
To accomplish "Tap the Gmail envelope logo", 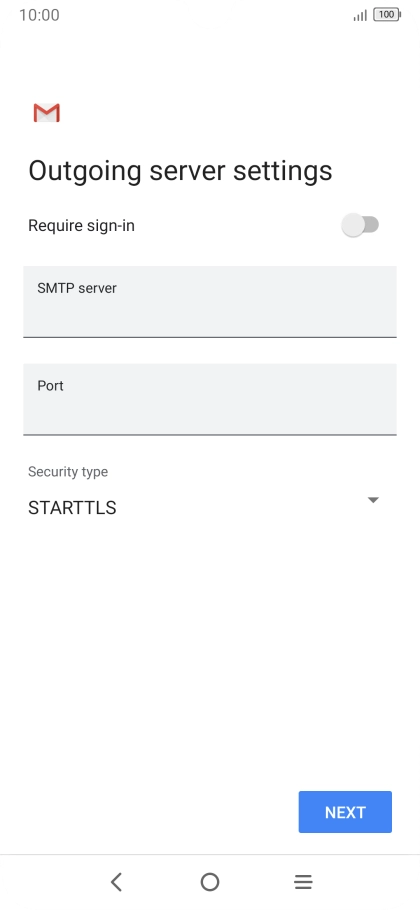I will coord(46,113).
